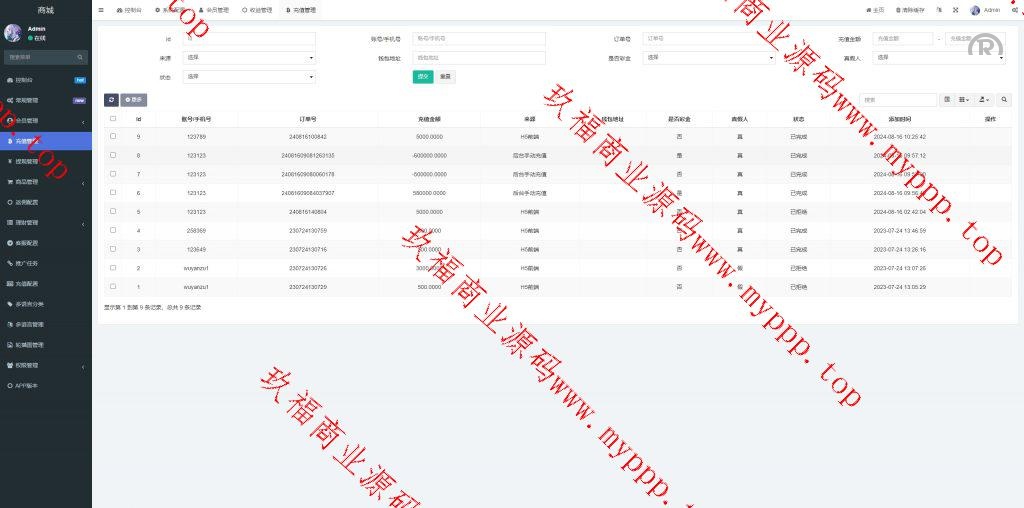Click the search magnifier icon above table
Viewport: 1024px width, 508px height.
click(x=1005, y=100)
